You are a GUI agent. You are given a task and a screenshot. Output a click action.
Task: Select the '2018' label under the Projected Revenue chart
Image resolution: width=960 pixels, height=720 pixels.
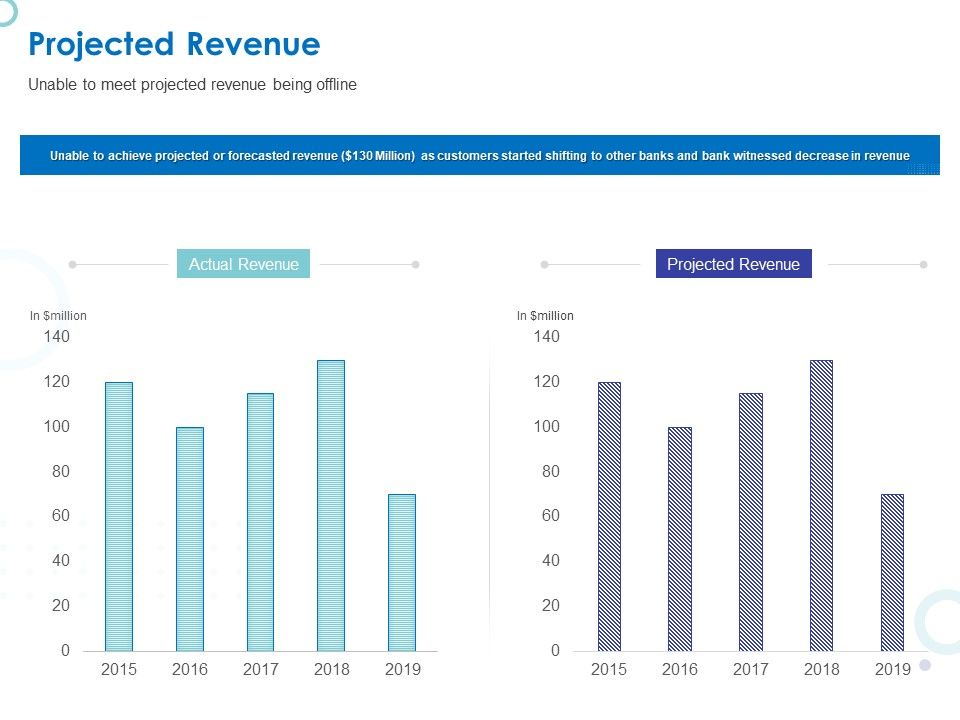[822, 669]
